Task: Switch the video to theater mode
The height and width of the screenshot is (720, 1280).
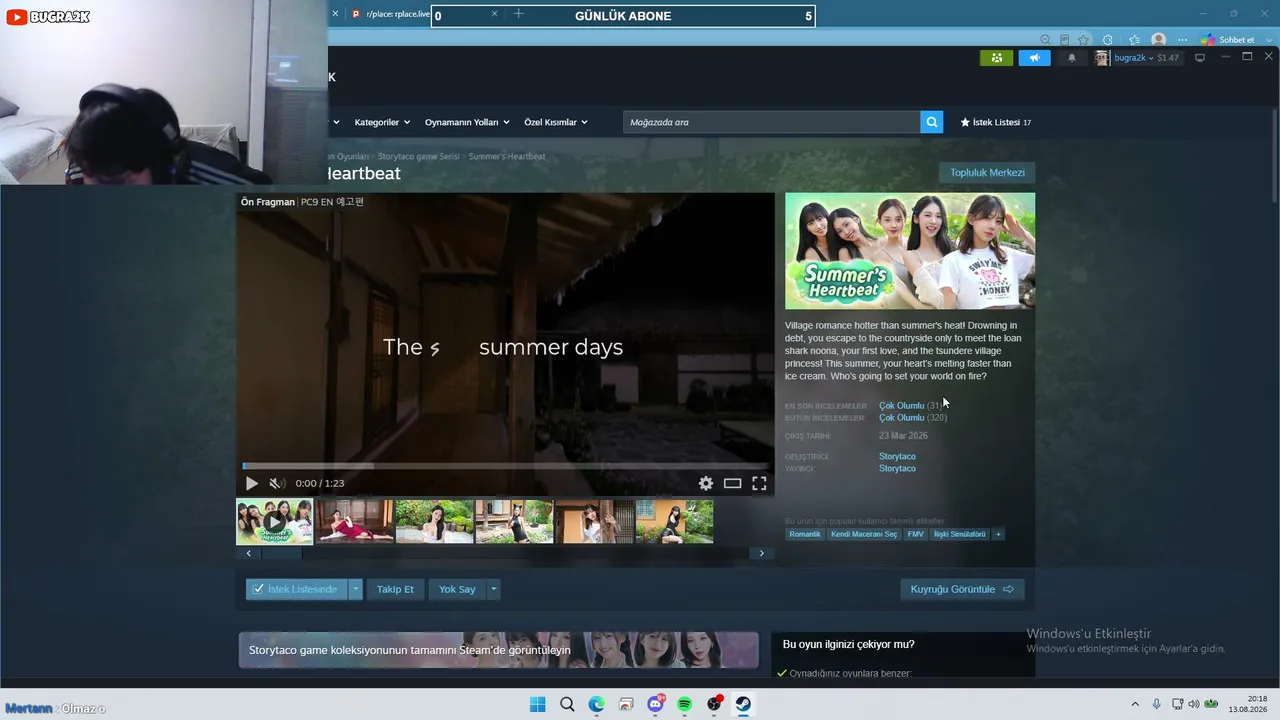Action: pyautogui.click(x=733, y=483)
